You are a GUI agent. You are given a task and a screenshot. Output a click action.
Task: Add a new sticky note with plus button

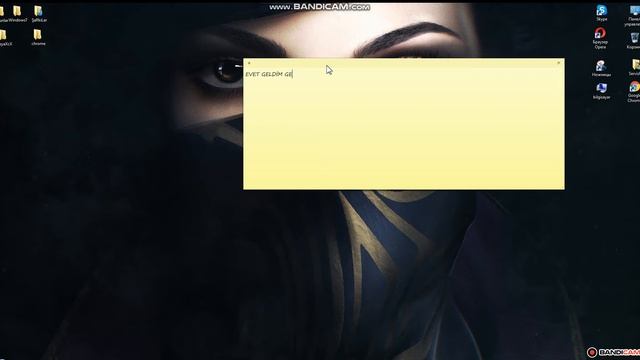[249, 63]
